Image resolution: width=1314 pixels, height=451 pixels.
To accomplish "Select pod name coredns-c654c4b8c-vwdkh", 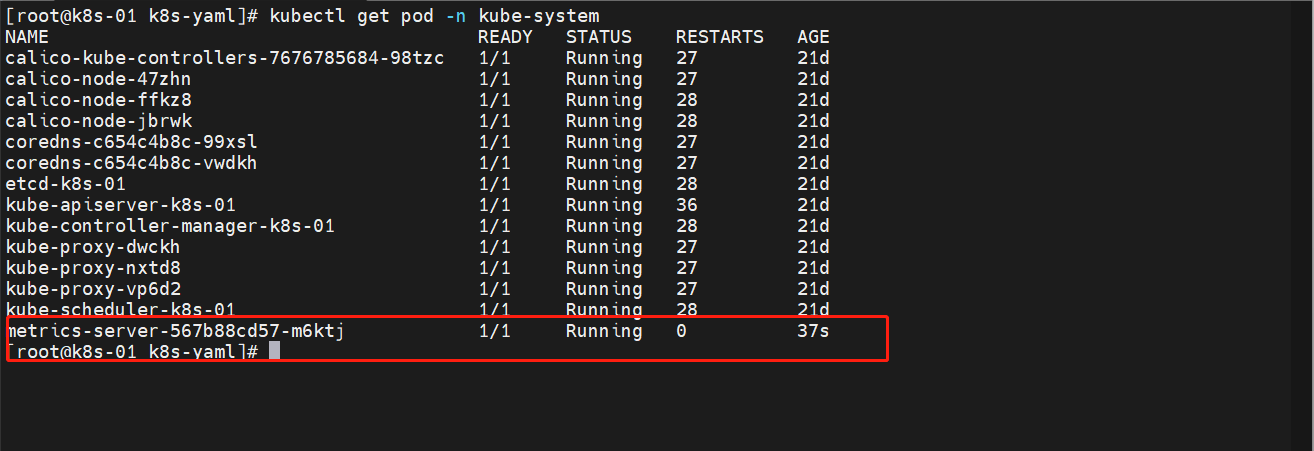I will (131, 163).
